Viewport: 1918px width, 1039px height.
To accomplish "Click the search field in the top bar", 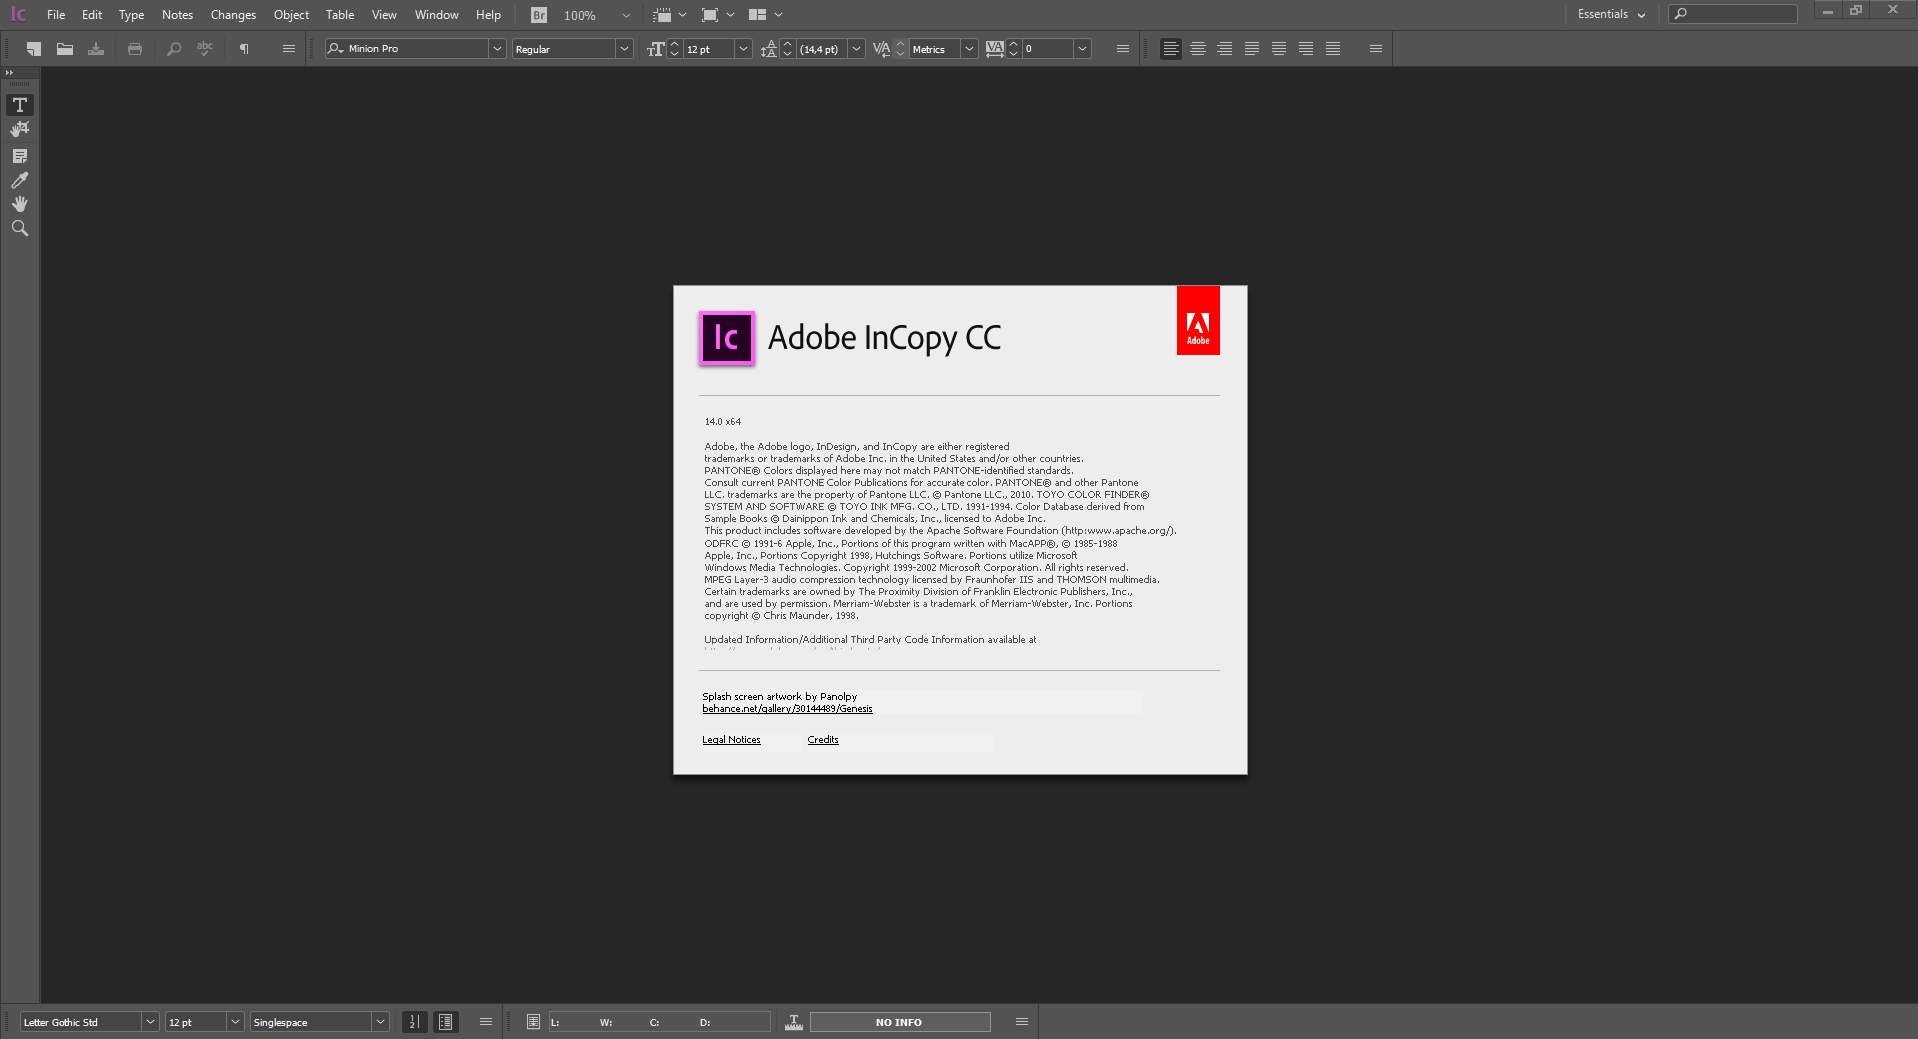I will click(x=1733, y=14).
